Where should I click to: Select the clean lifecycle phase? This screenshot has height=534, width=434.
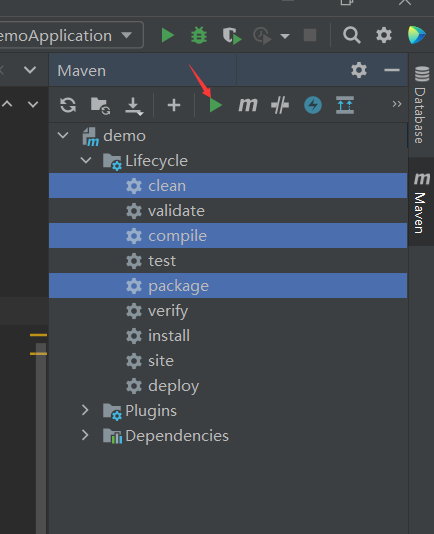pyautogui.click(x=228, y=186)
